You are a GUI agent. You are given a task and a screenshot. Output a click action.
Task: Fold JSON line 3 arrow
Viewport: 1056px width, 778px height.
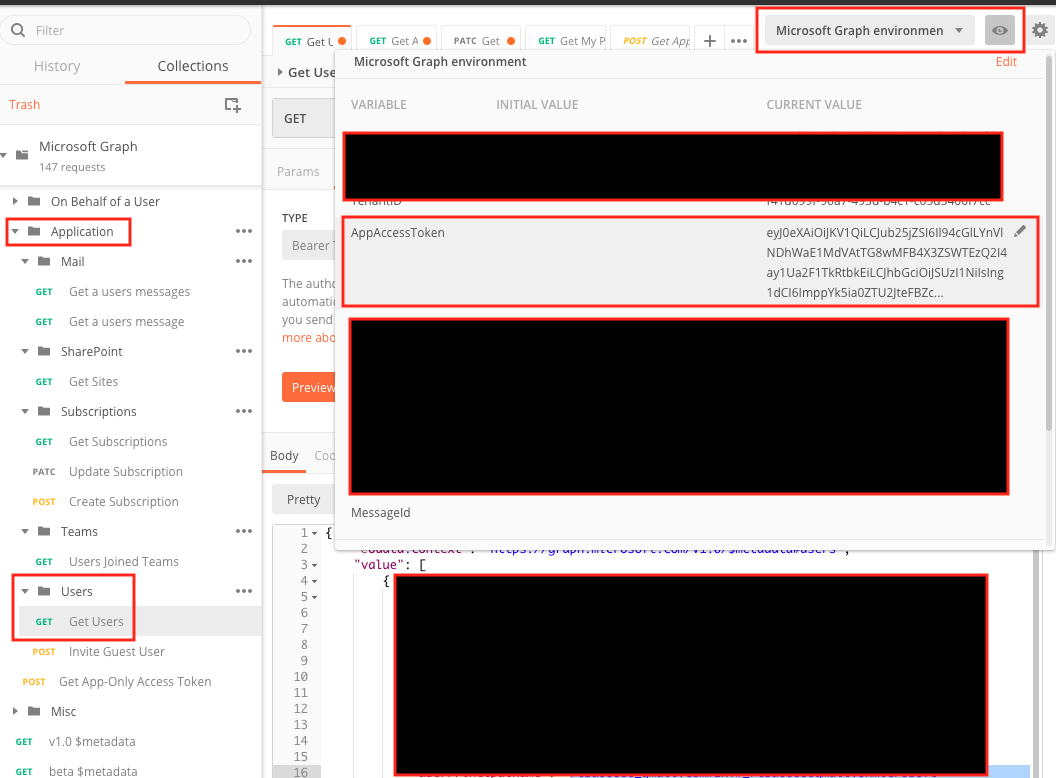click(x=315, y=565)
